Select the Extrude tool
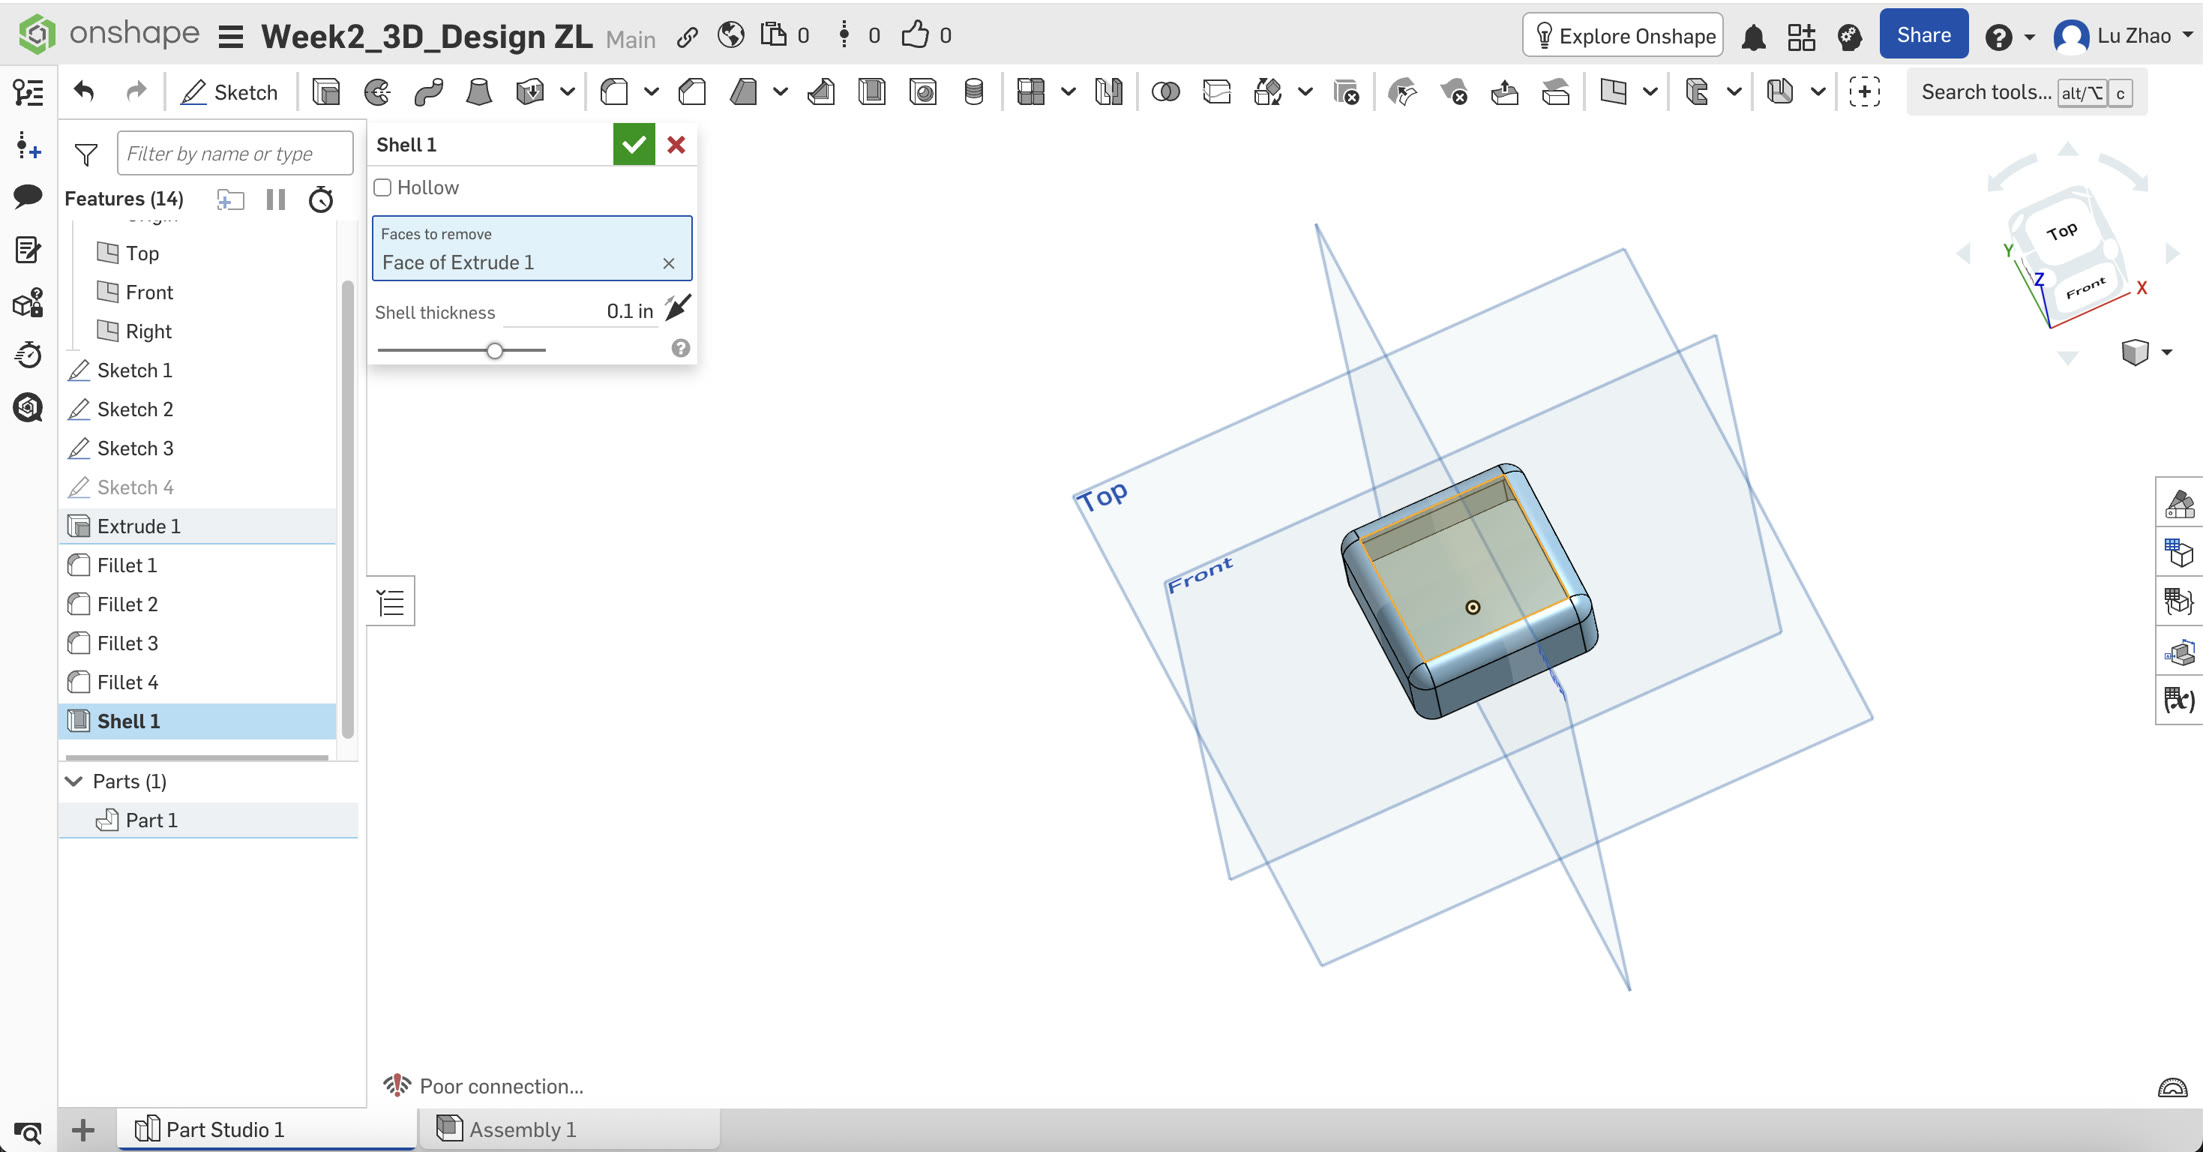The width and height of the screenshot is (2203, 1152). tap(325, 91)
